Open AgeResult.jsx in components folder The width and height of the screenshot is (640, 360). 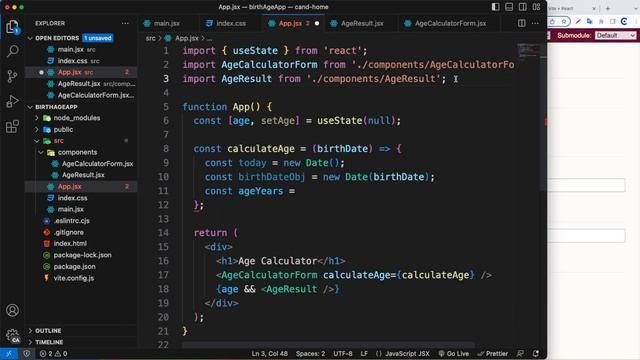point(83,175)
